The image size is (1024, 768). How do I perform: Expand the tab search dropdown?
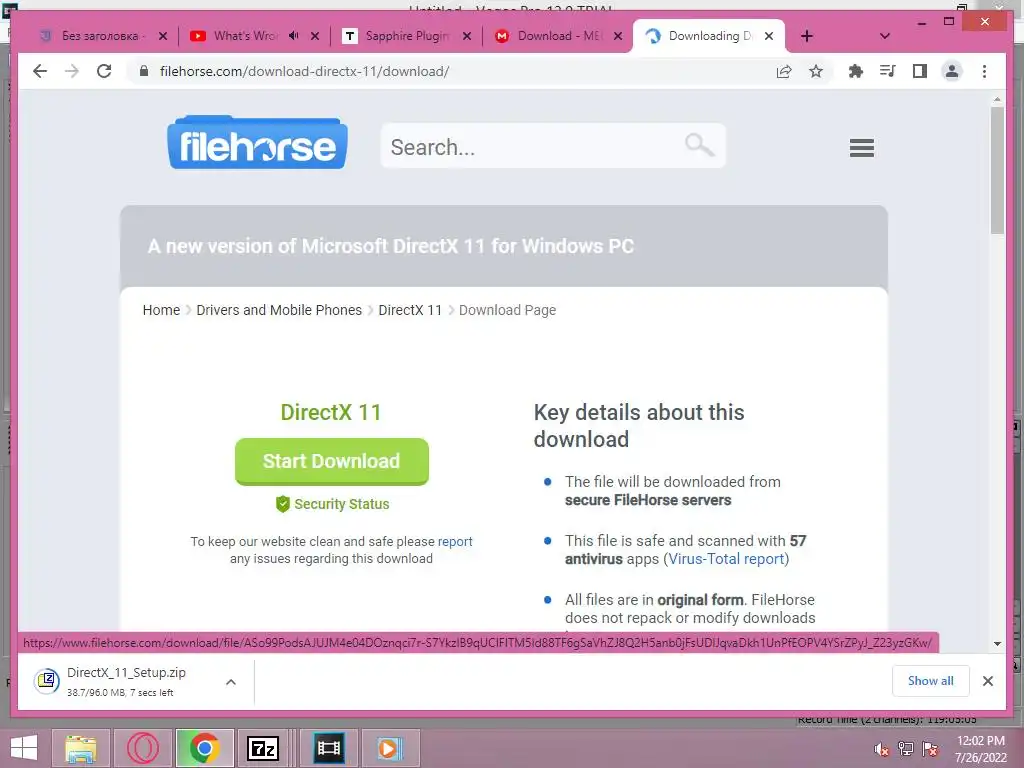pos(885,36)
